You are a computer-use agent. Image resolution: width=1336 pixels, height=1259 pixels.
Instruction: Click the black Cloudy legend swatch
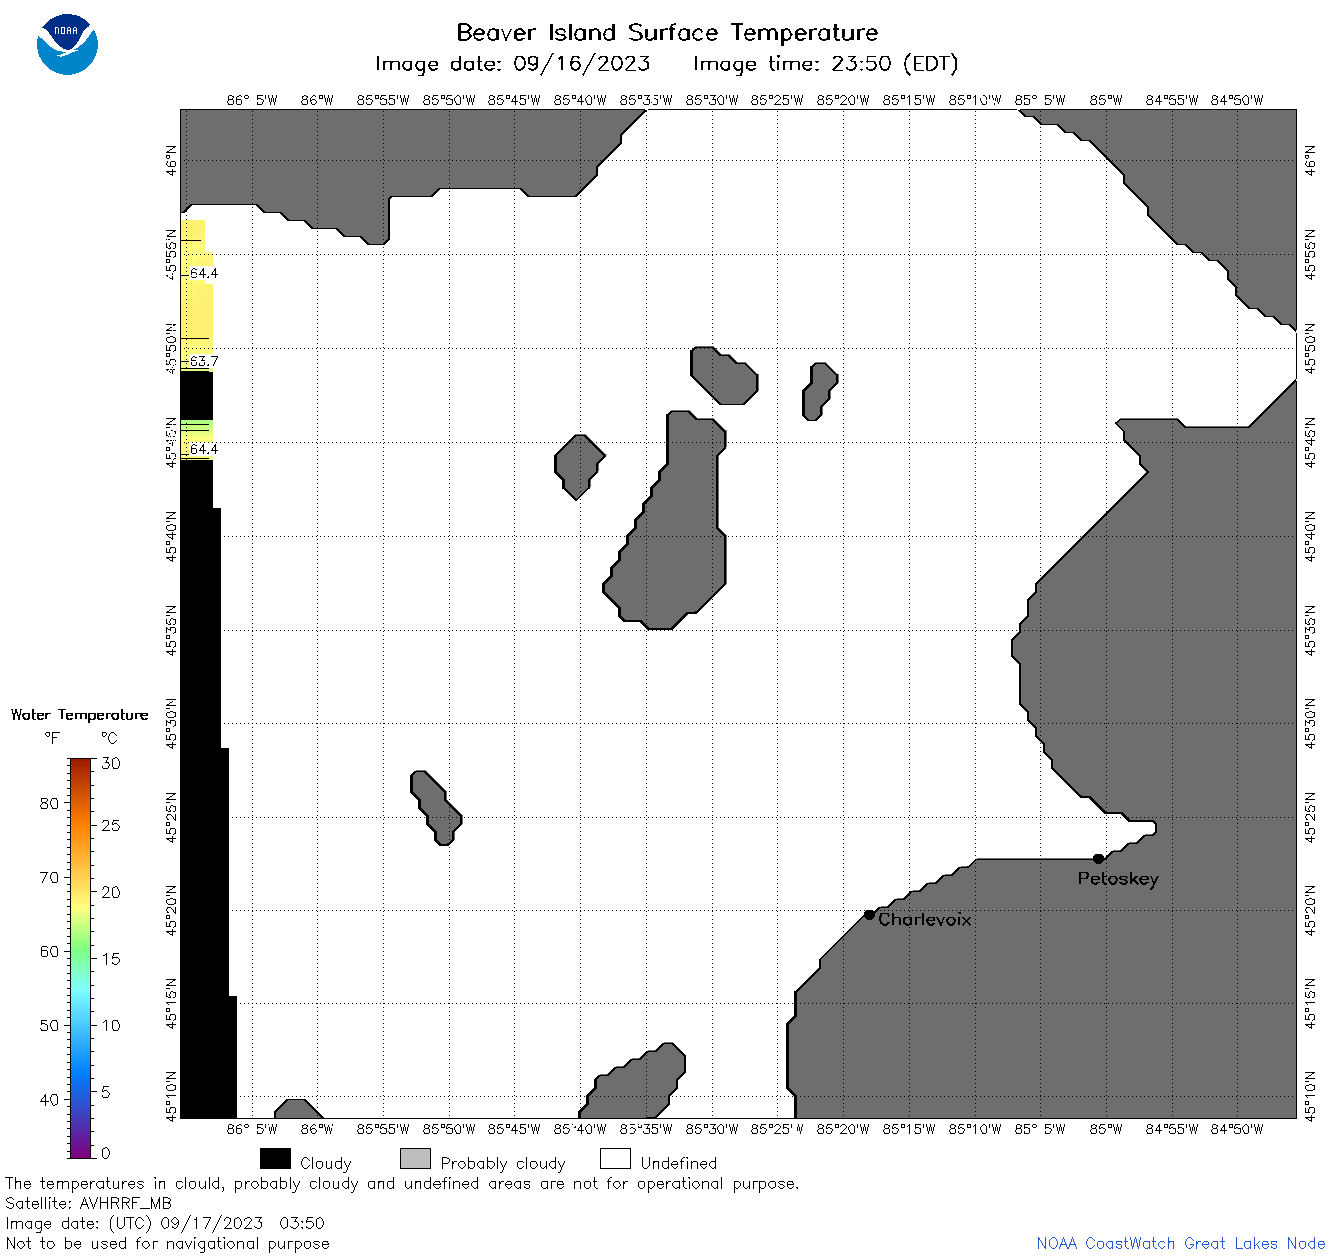click(x=275, y=1159)
